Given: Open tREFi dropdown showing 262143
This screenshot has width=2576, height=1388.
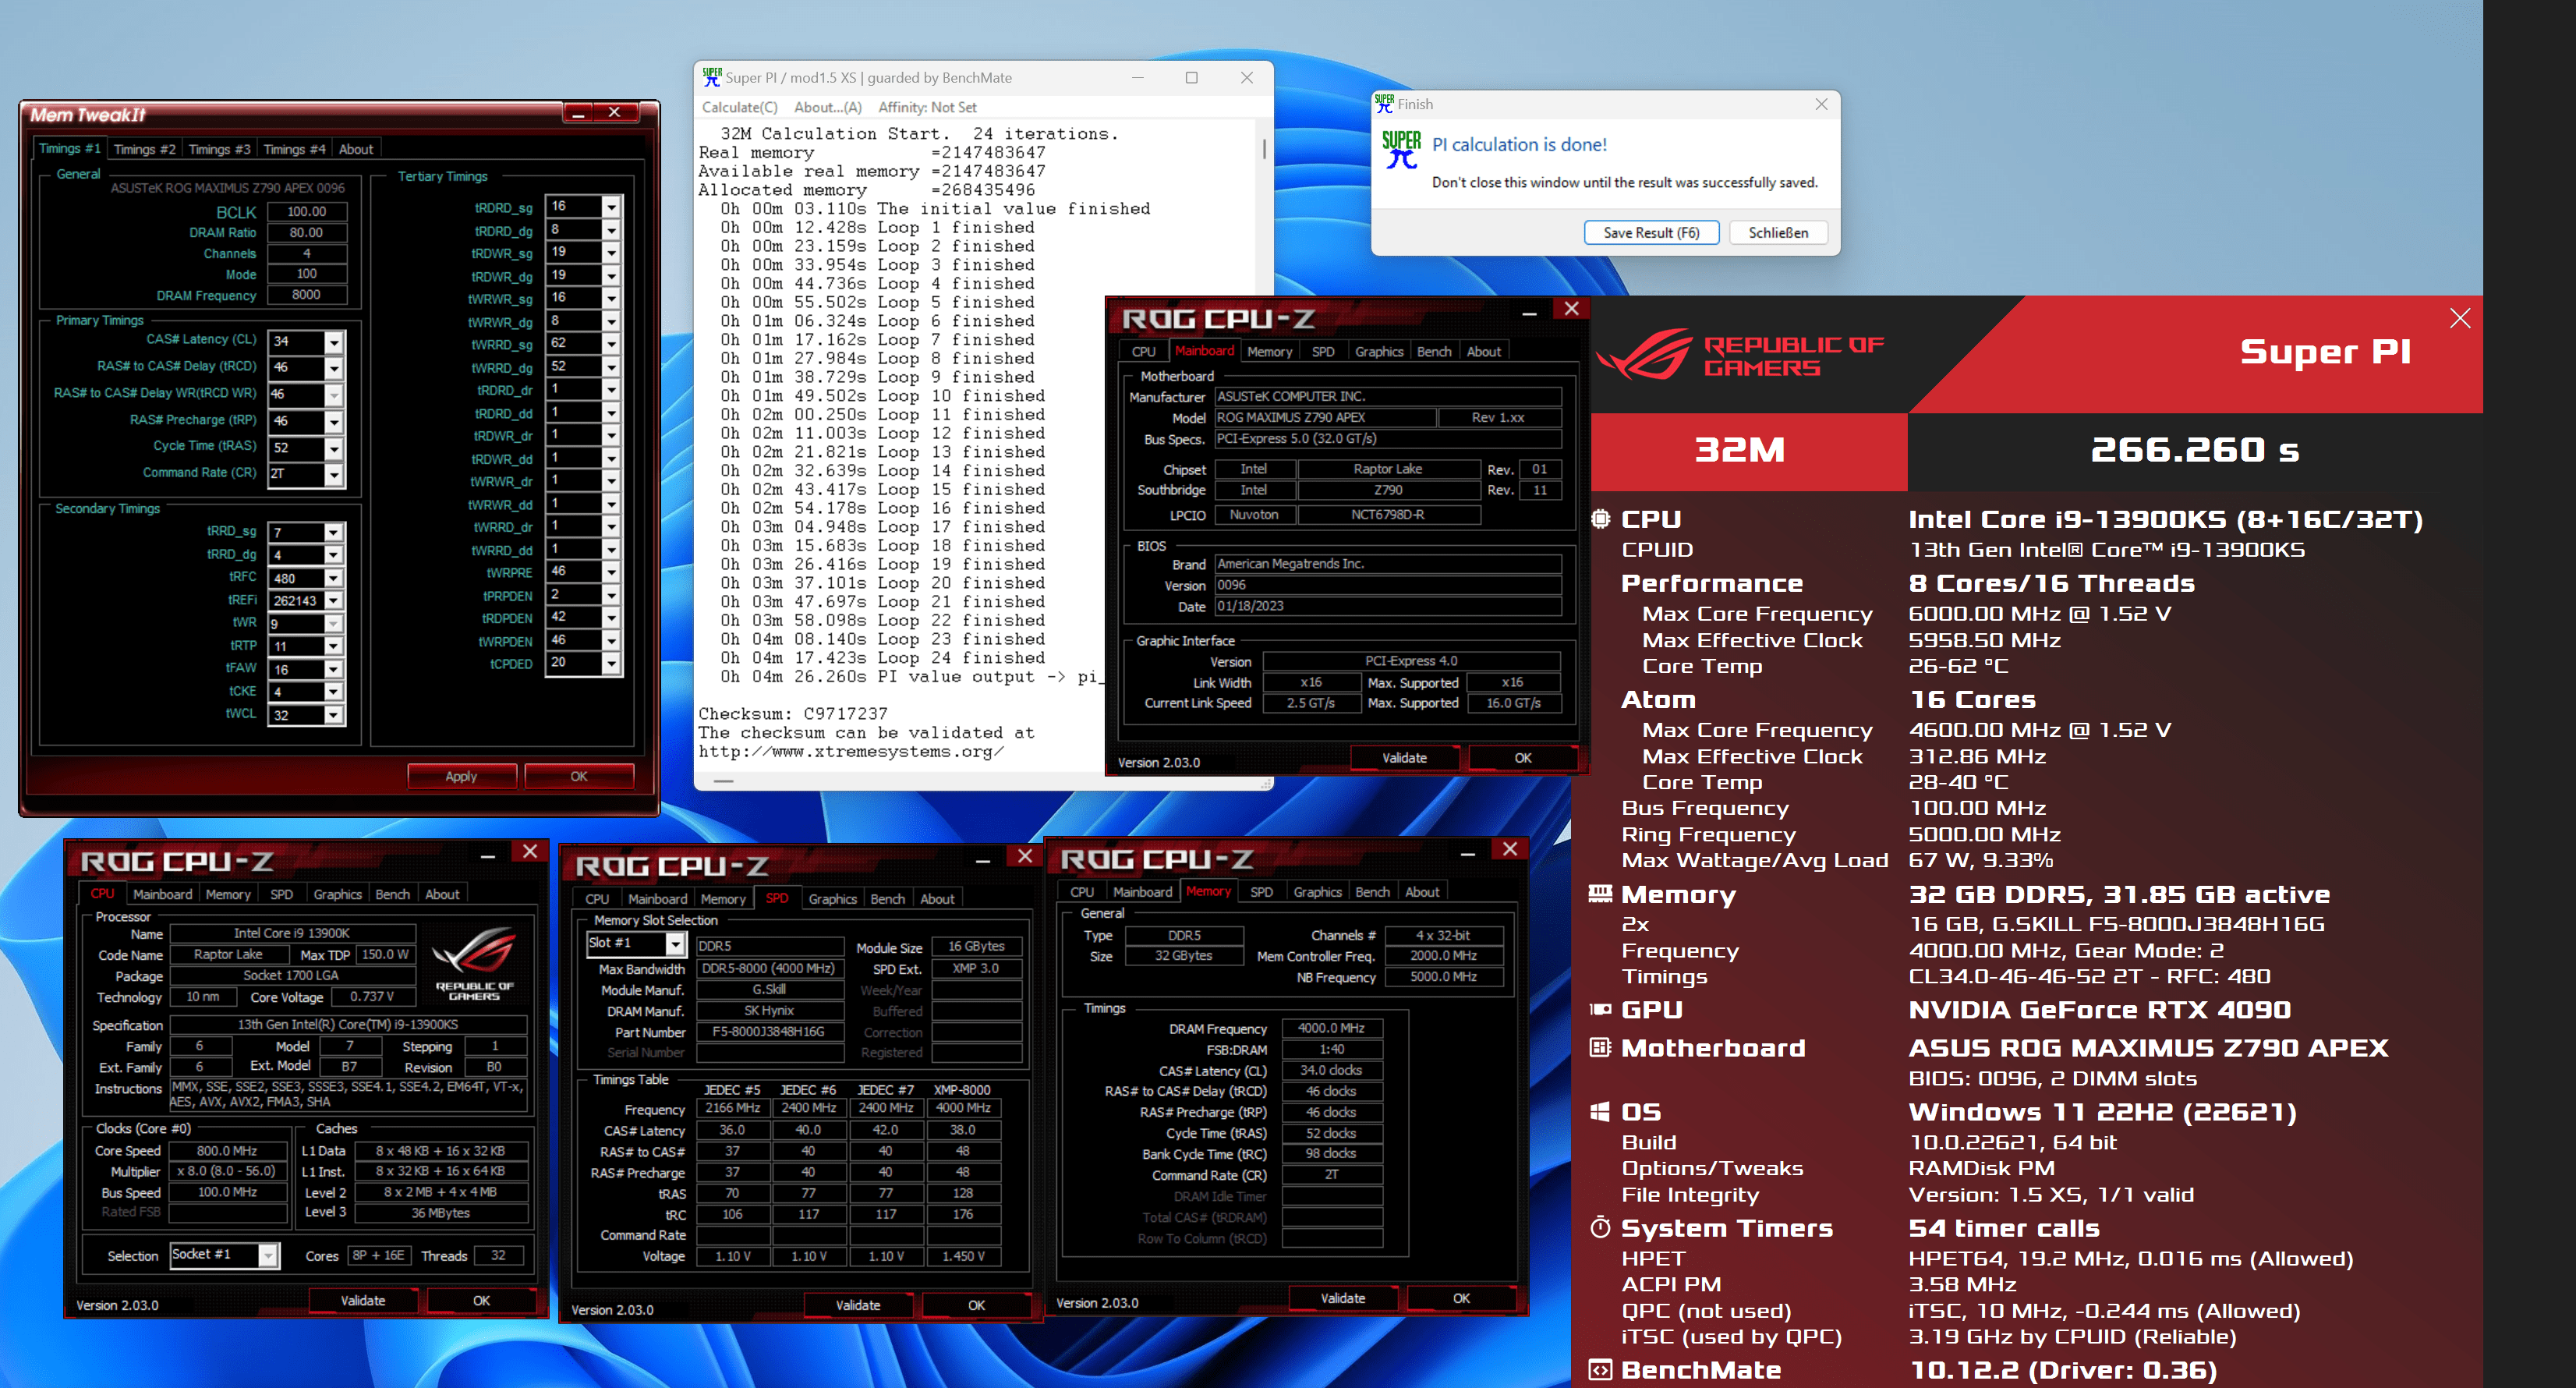Looking at the screenshot, I should (x=334, y=601).
